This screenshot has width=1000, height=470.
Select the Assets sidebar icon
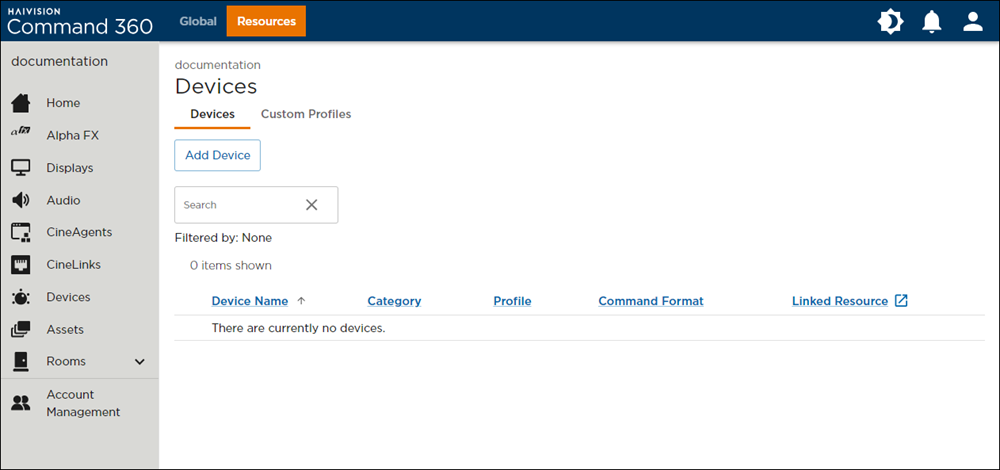pos(20,329)
